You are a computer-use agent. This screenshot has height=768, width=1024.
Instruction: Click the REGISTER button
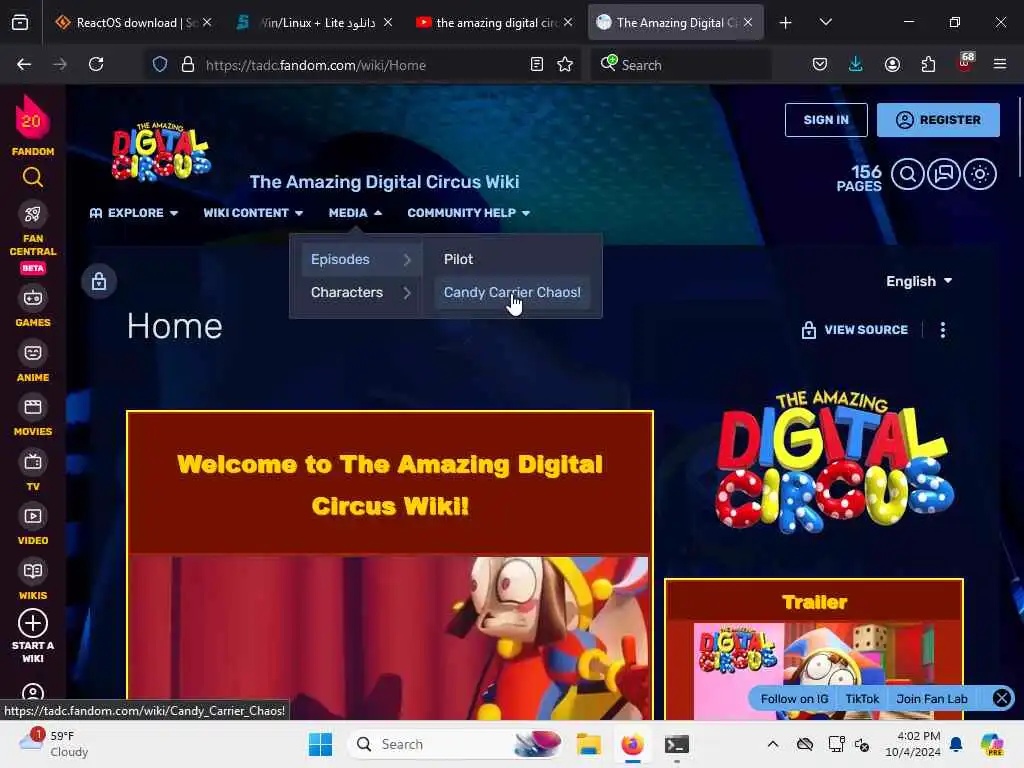pyautogui.click(x=938, y=120)
